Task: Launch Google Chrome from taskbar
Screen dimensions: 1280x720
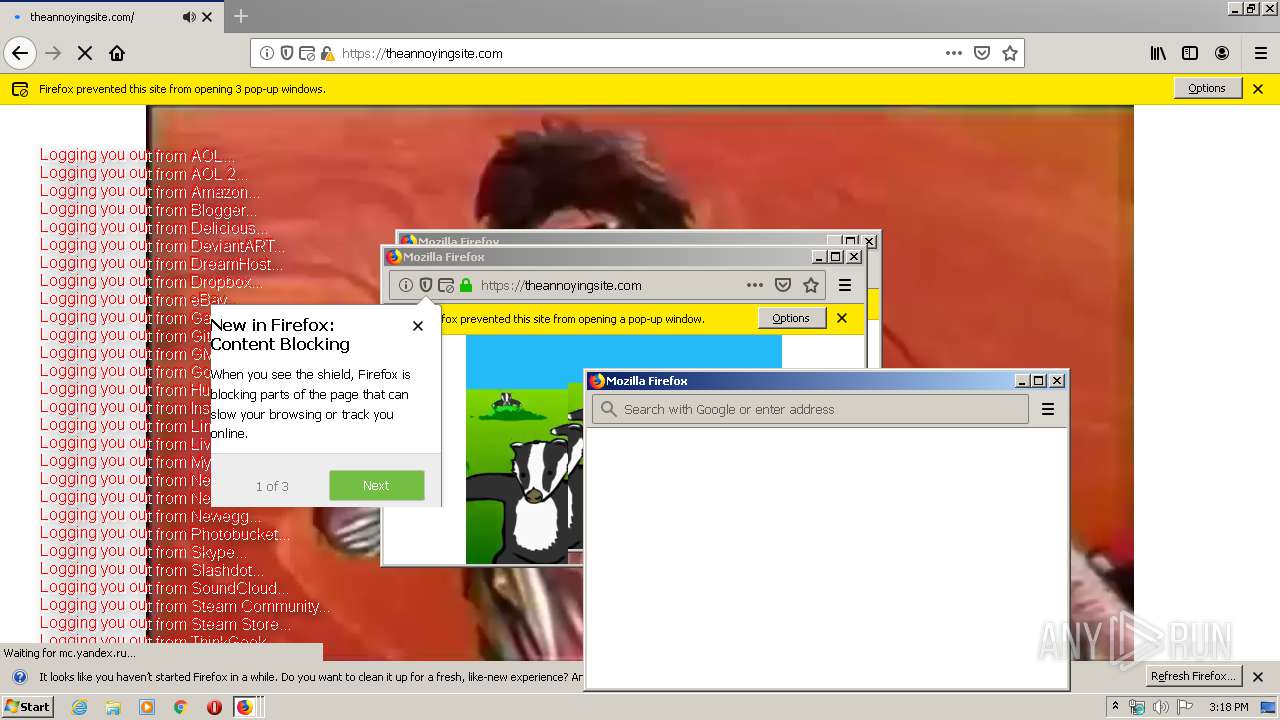Action: point(180,707)
